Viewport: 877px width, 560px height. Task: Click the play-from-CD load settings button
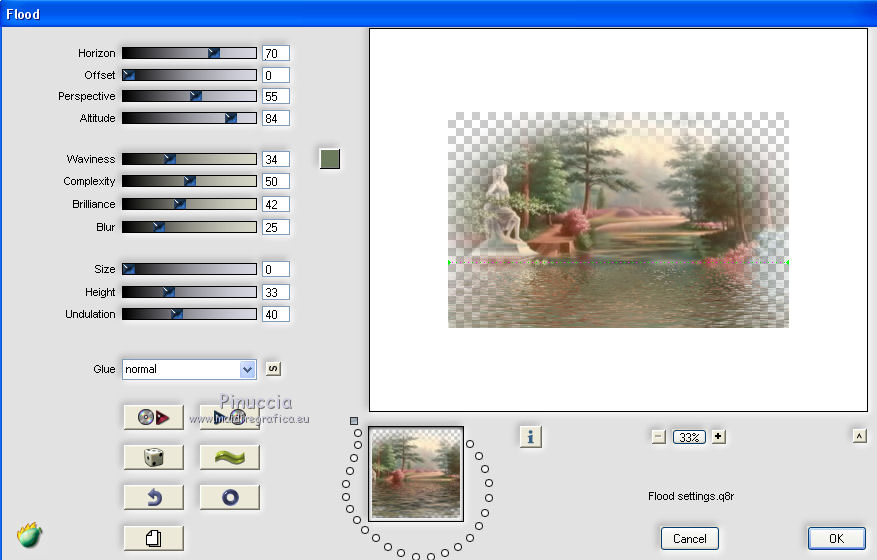(229, 417)
